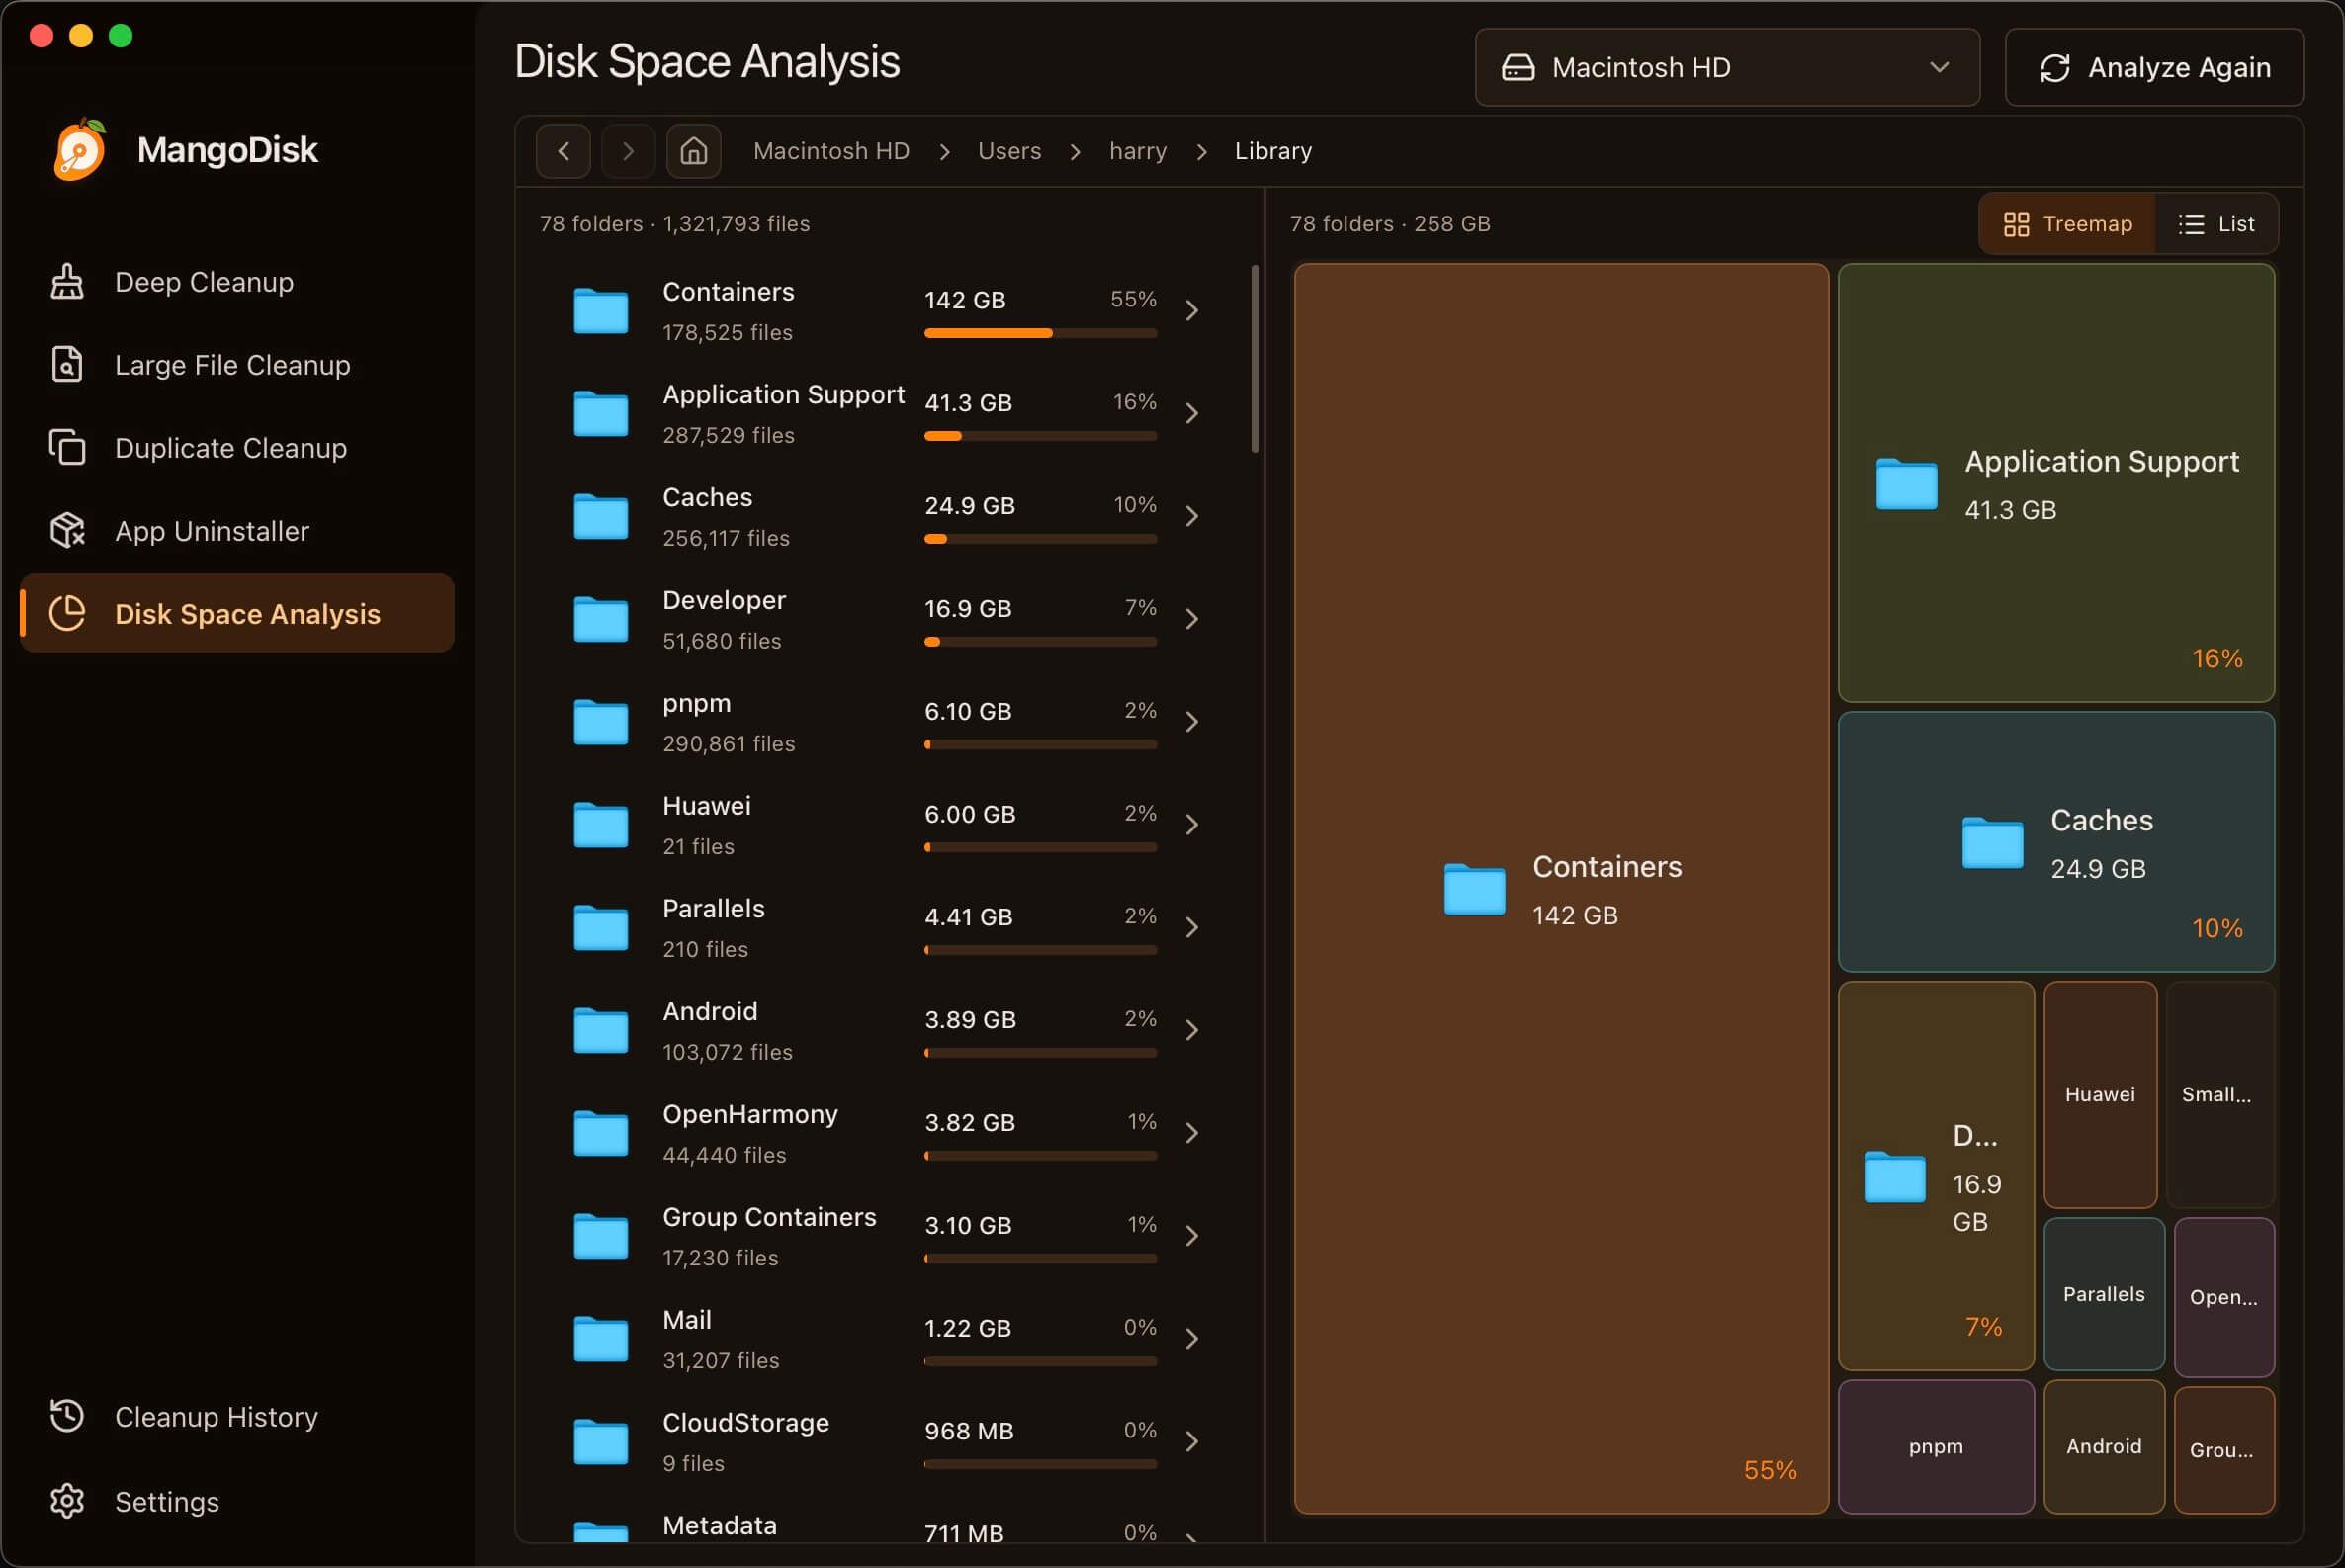Go to Large File Cleanup section
The height and width of the screenshot is (1568, 2345).
tap(237, 365)
